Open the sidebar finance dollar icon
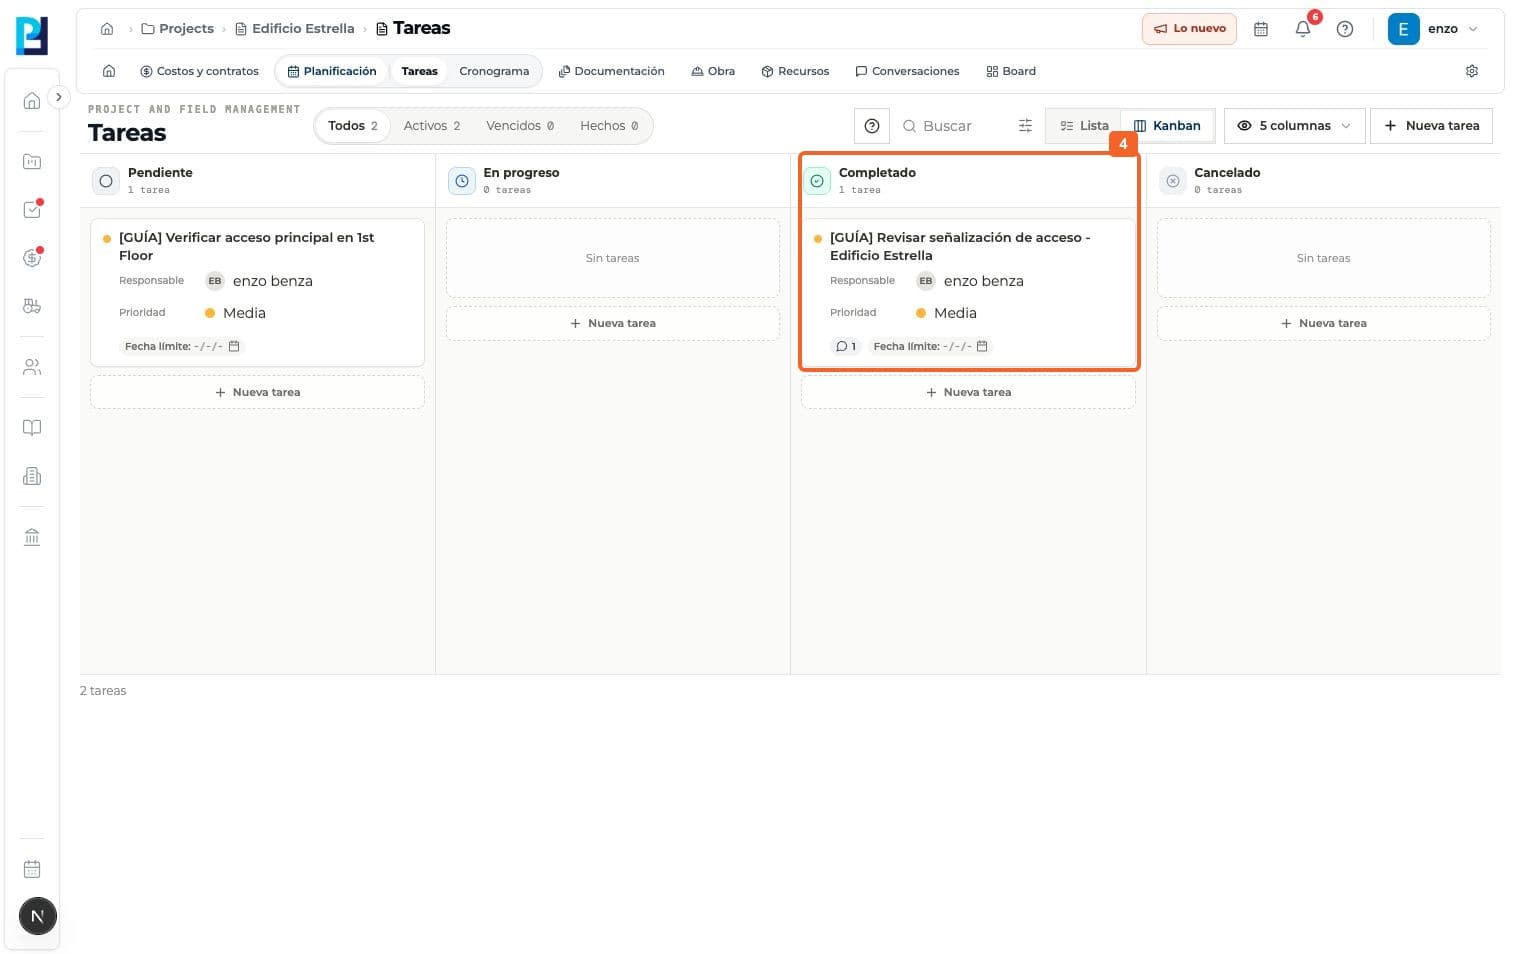This screenshot has width=1517, height=954. [32, 258]
